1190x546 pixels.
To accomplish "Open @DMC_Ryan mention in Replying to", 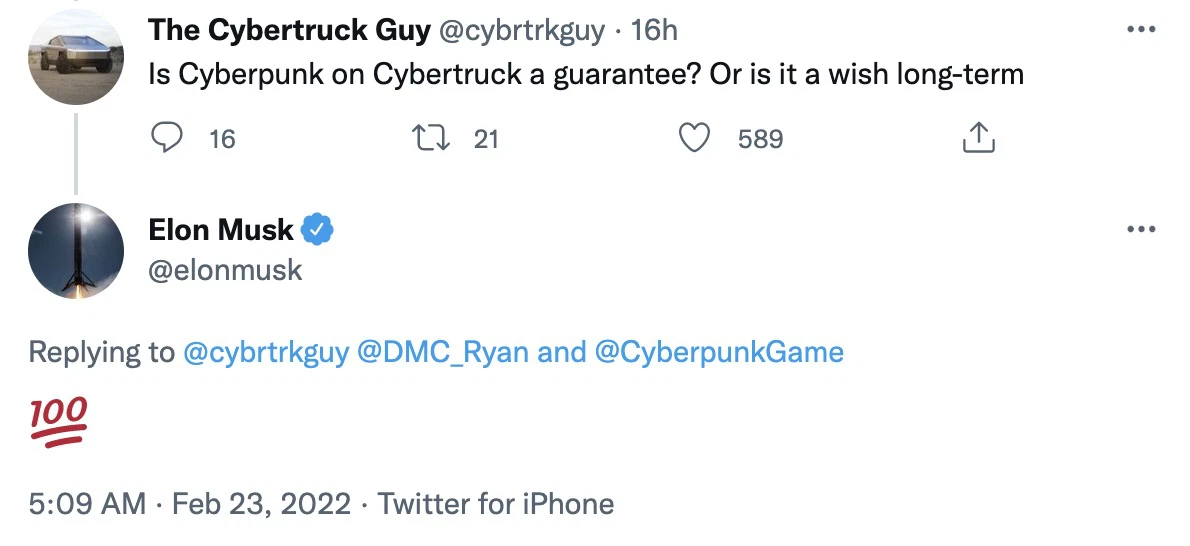I will pyautogui.click(x=443, y=352).
